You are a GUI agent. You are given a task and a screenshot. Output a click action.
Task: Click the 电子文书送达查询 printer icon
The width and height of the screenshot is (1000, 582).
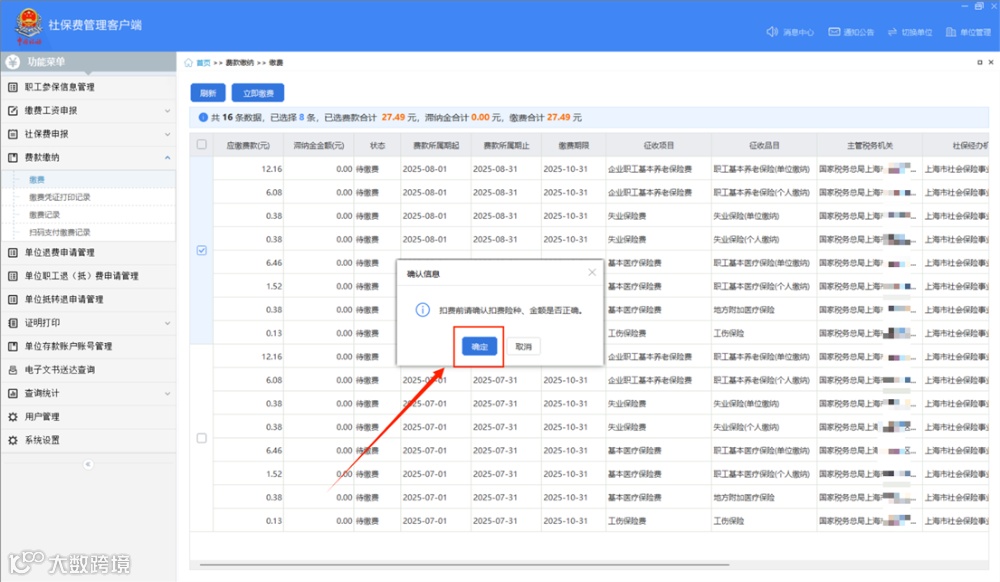[13, 370]
